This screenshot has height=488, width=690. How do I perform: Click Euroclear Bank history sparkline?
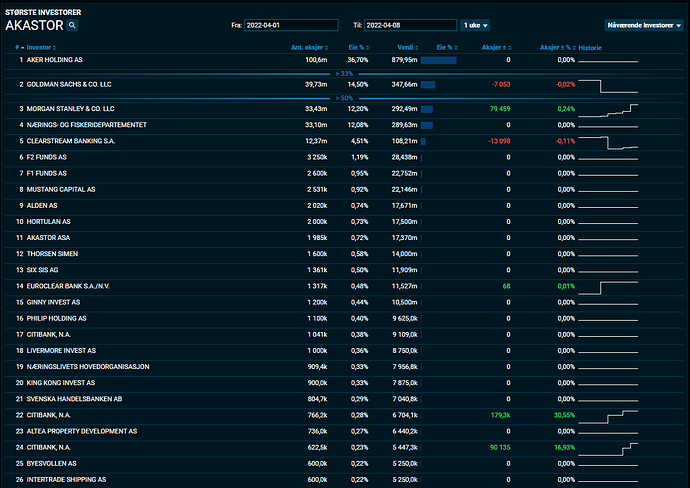pos(608,288)
